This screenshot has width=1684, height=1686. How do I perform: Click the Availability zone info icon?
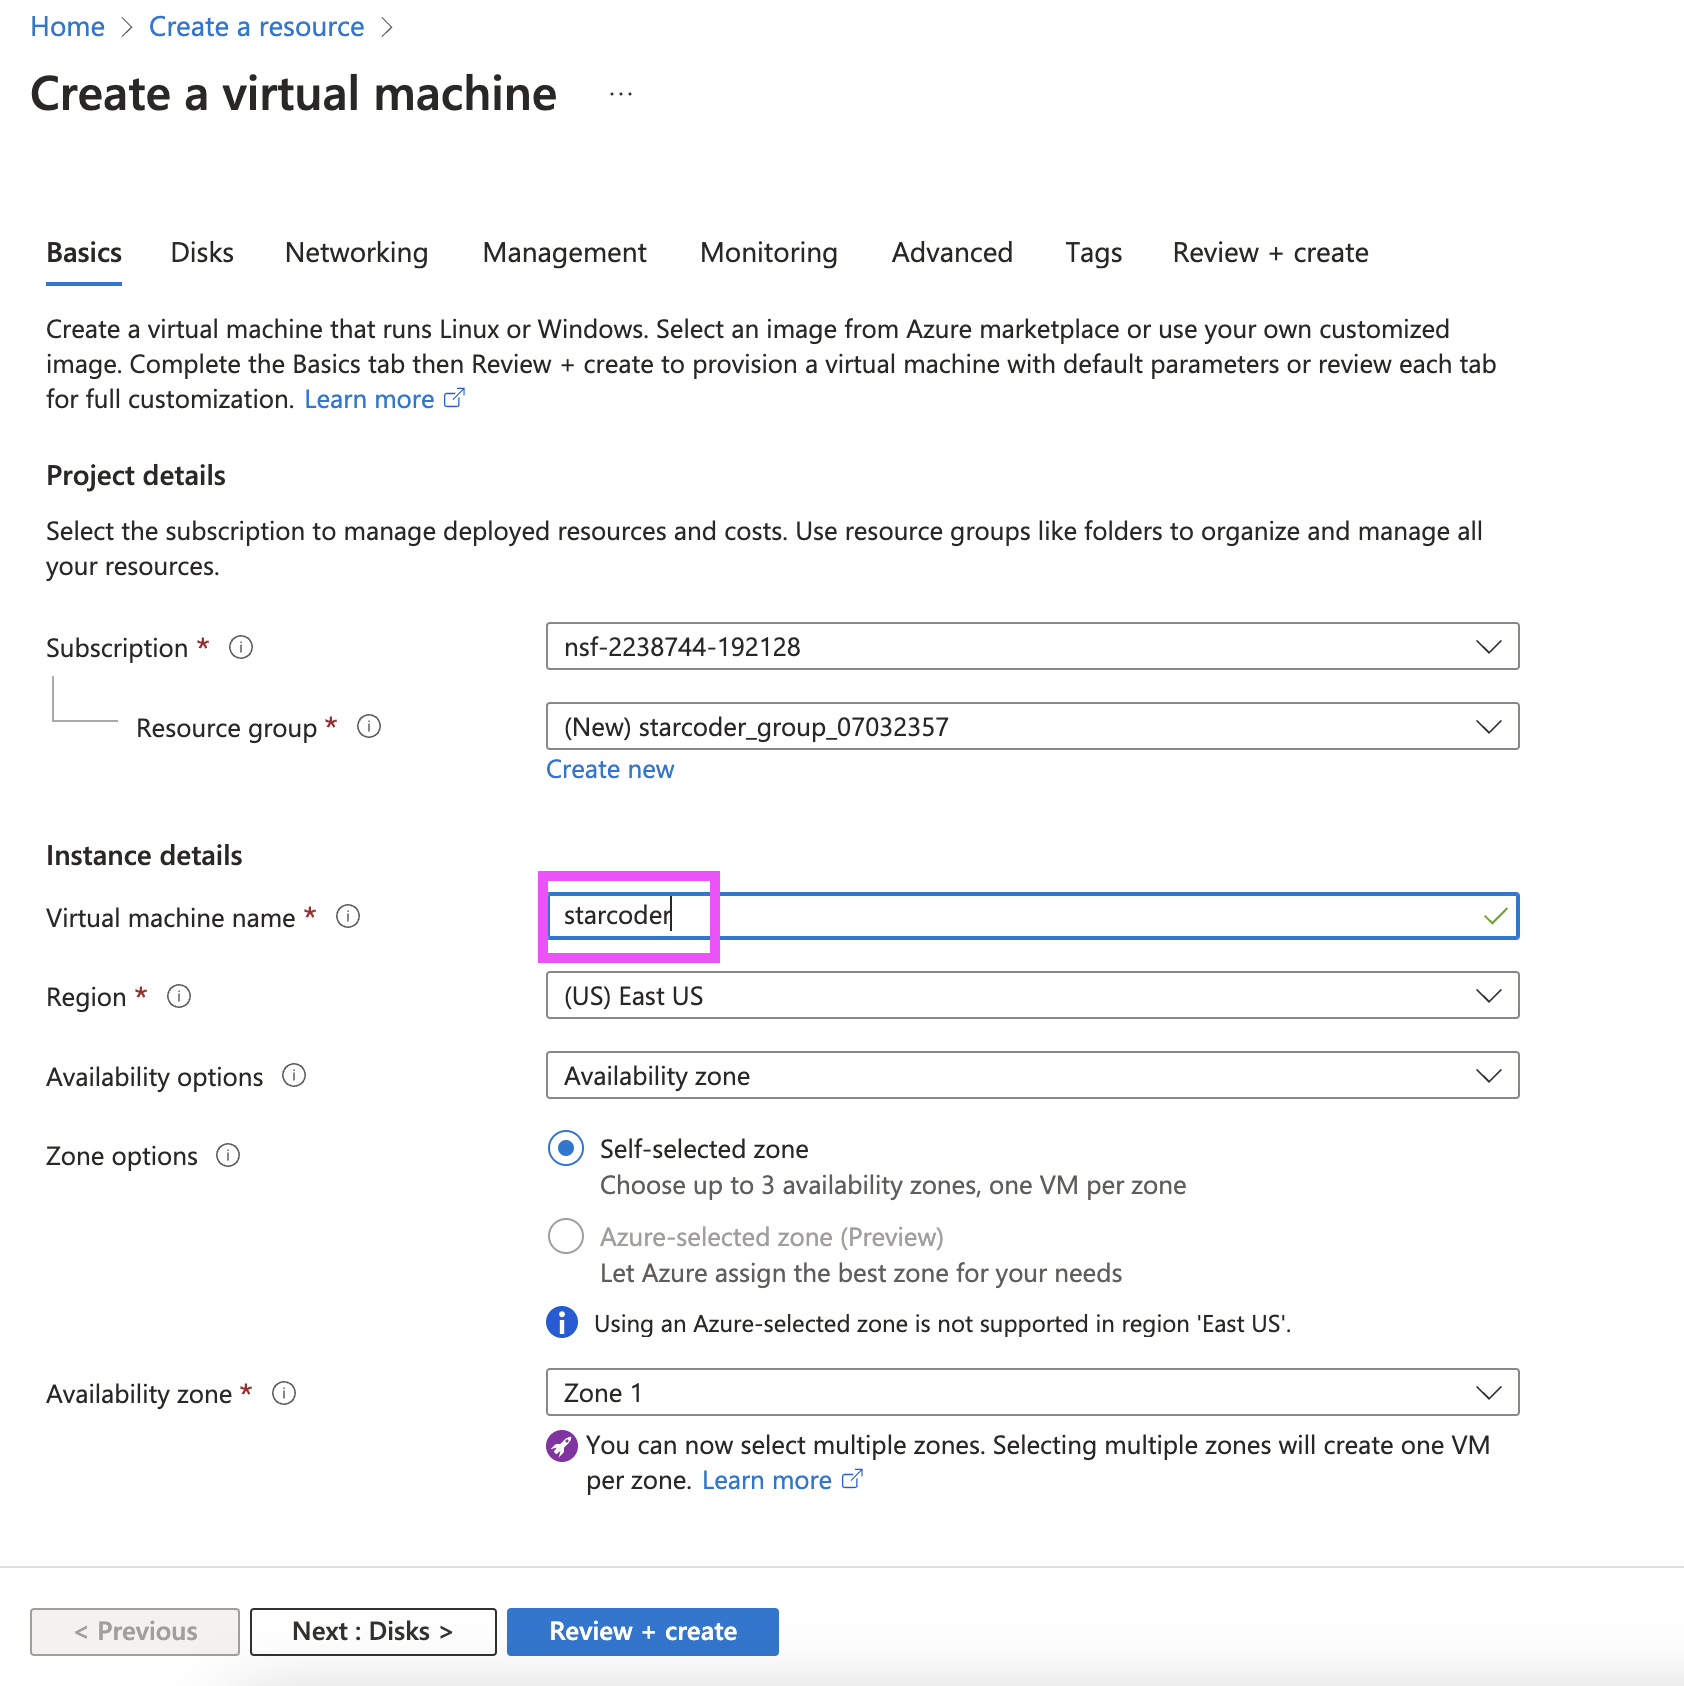pos(284,1393)
